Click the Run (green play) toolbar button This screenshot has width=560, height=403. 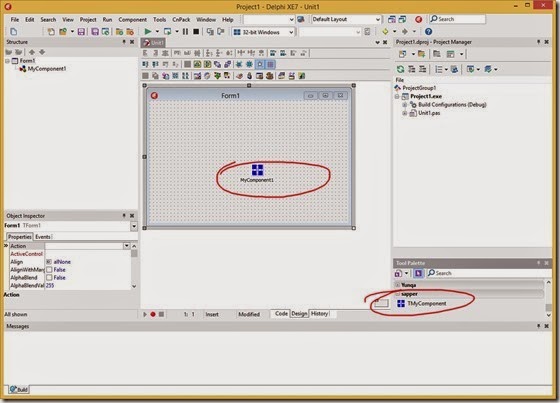(147, 32)
